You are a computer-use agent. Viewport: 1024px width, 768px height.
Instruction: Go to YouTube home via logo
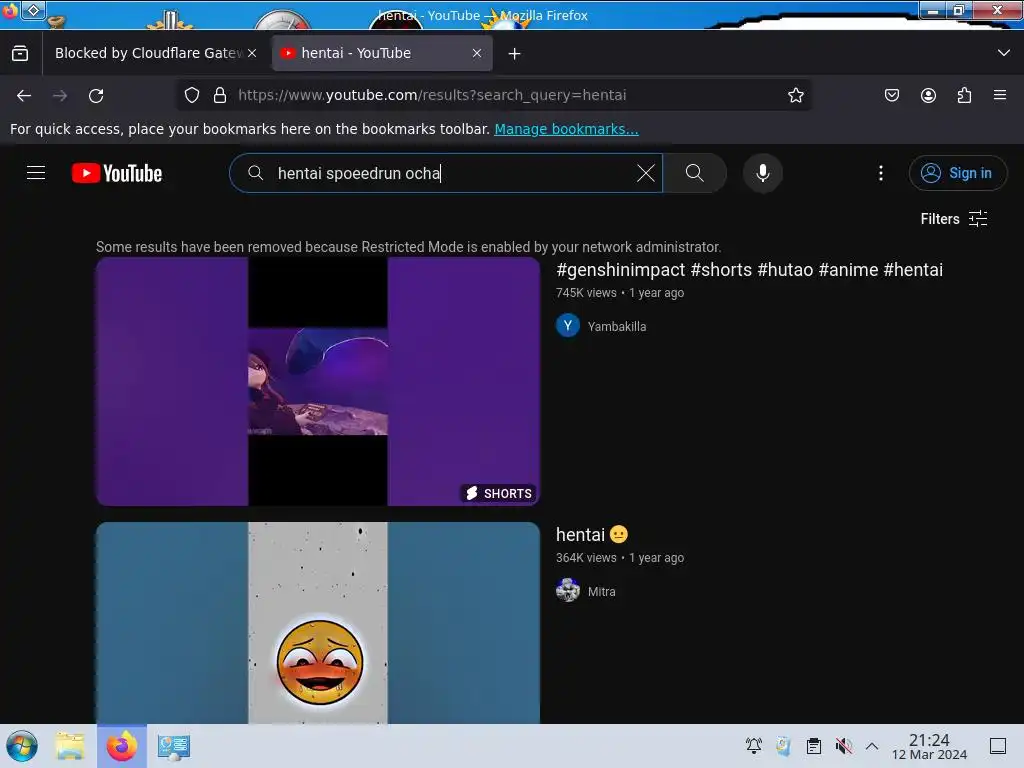coord(117,173)
